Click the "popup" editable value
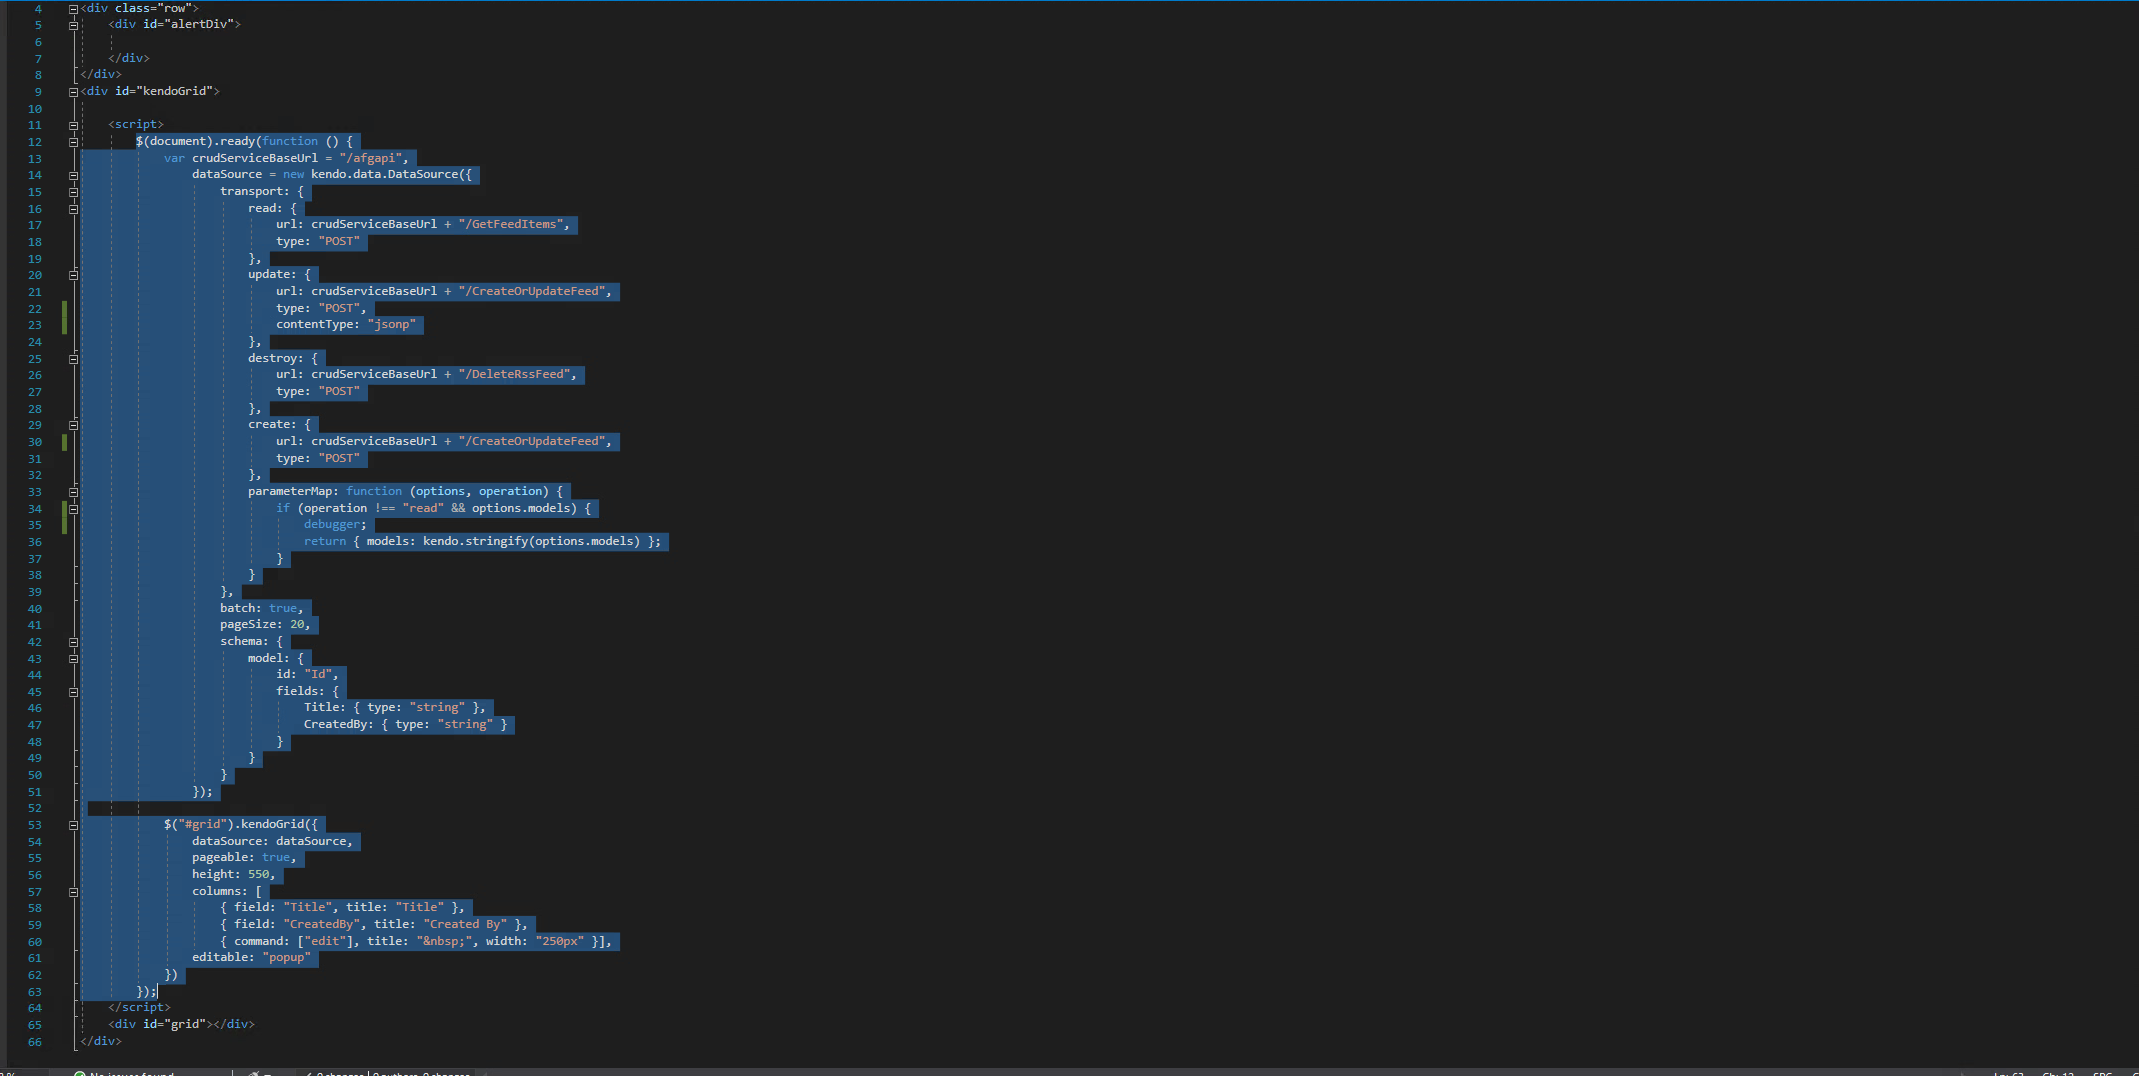 pyautogui.click(x=286, y=957)
